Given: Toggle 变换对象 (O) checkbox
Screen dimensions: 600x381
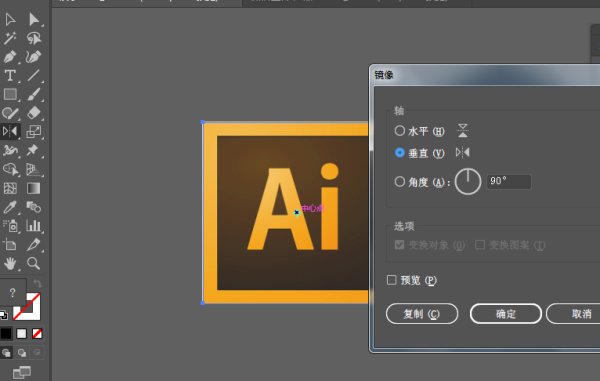Looking at the screenshot, I should [x=399, y=244].
